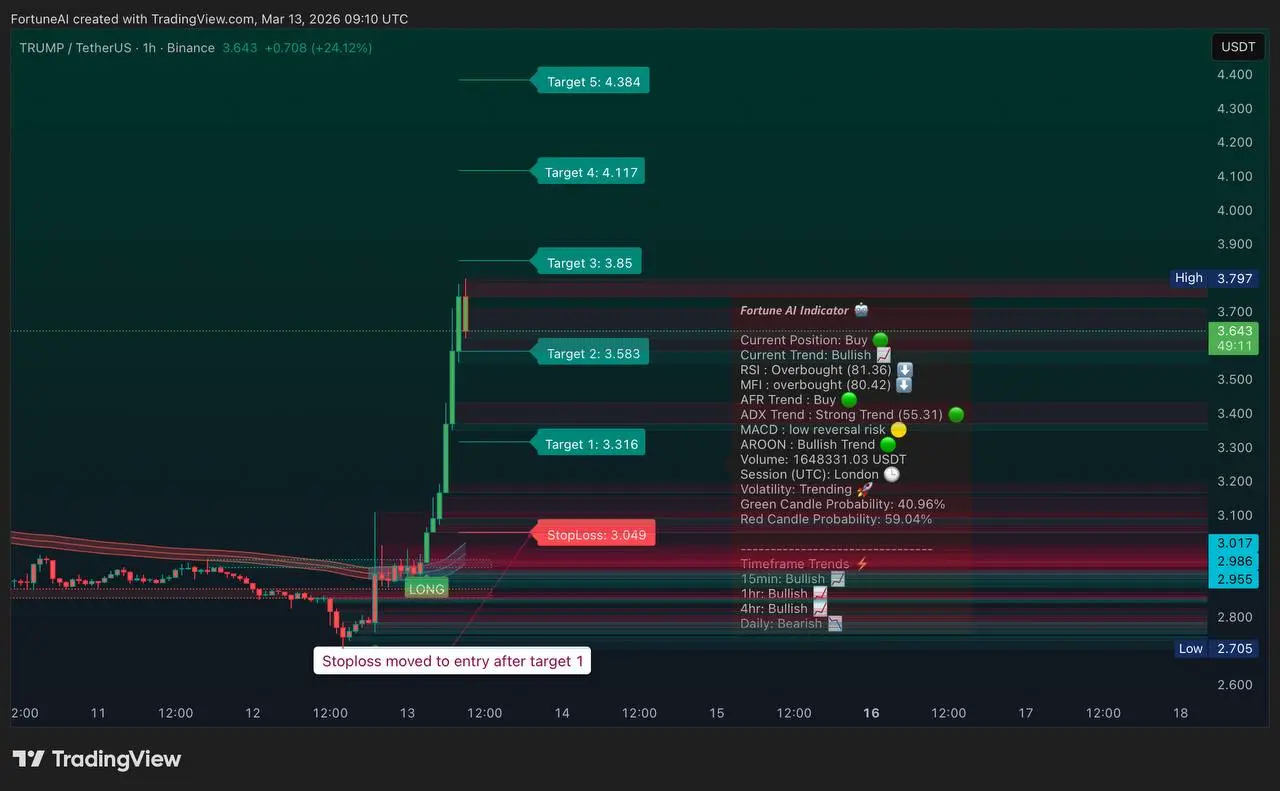Click the 2.955 price axis tag
This screenshot has width=1280, height=791.
click(1233, 579)
